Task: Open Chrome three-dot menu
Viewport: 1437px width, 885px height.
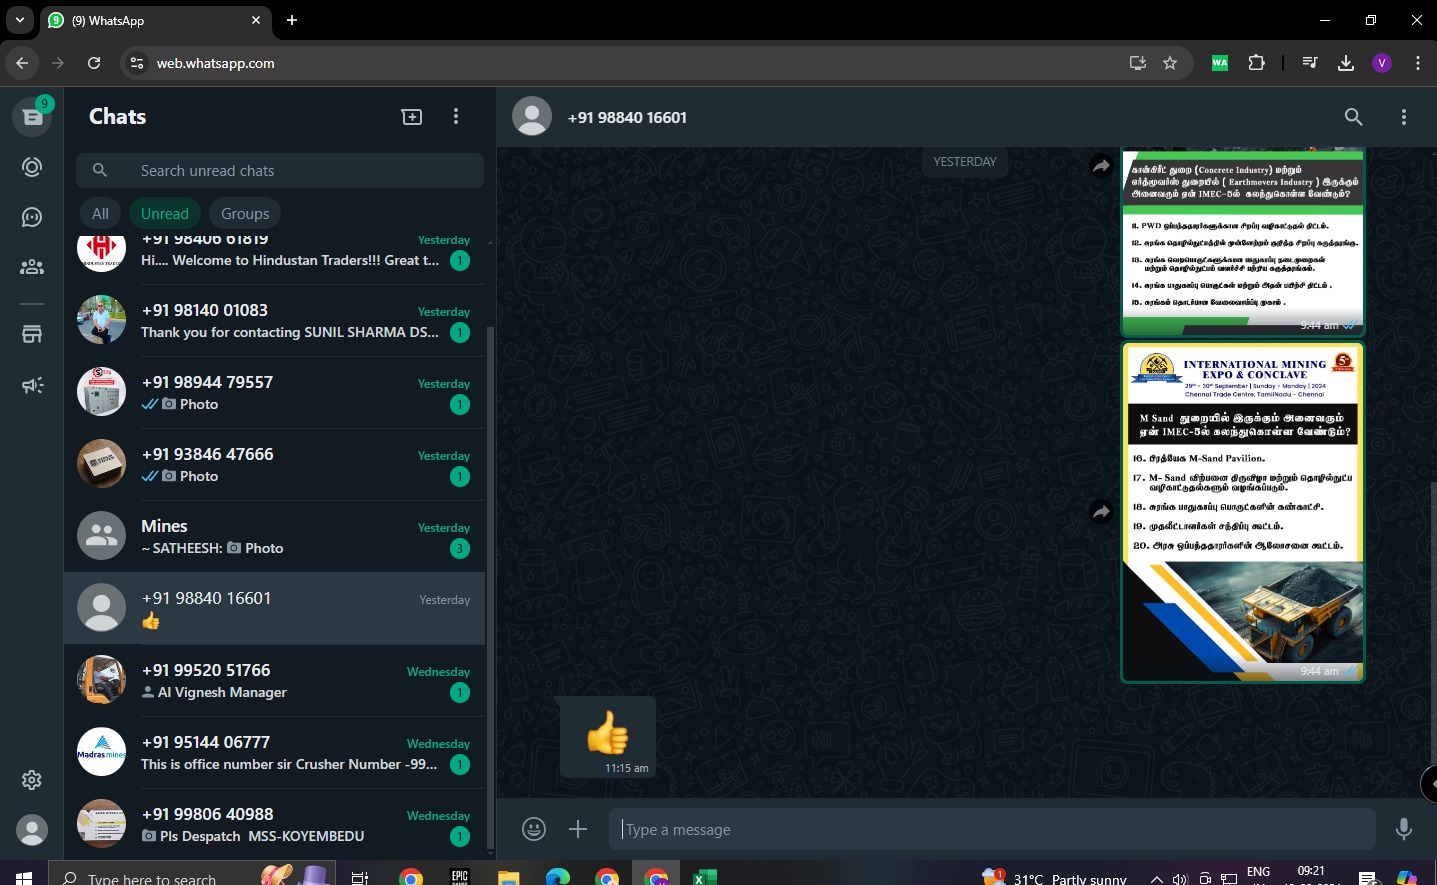Action: (1418, 63)
